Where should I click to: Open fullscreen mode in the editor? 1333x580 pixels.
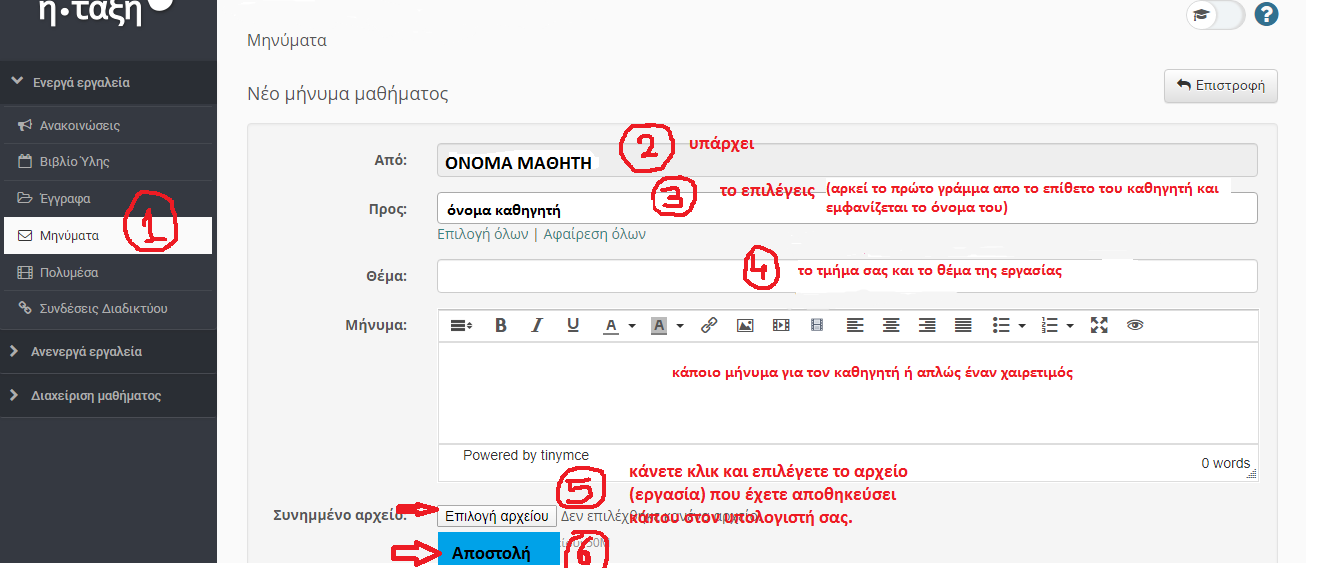1099,326
